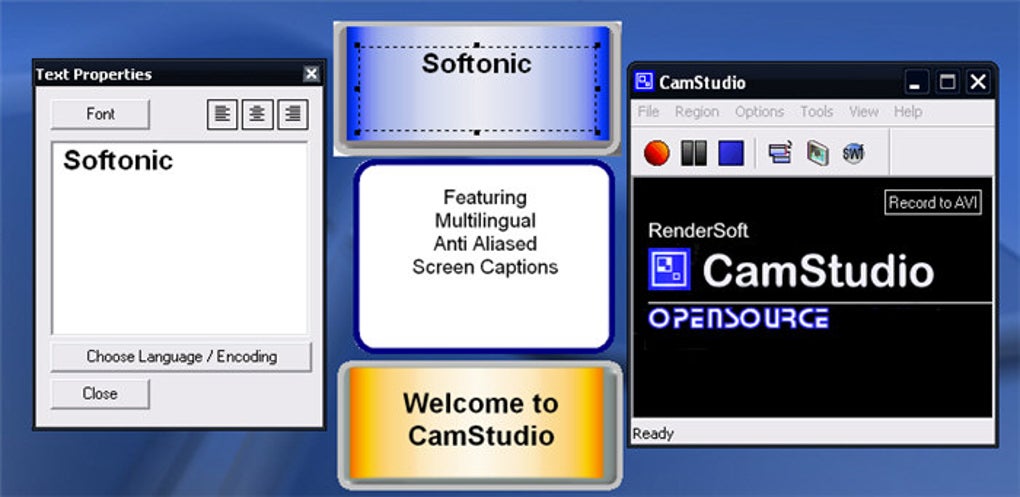Stop recording with the blue square button
Image resolution: width=1020 pixels, height=497 pixels.
[x=731, y=154]
